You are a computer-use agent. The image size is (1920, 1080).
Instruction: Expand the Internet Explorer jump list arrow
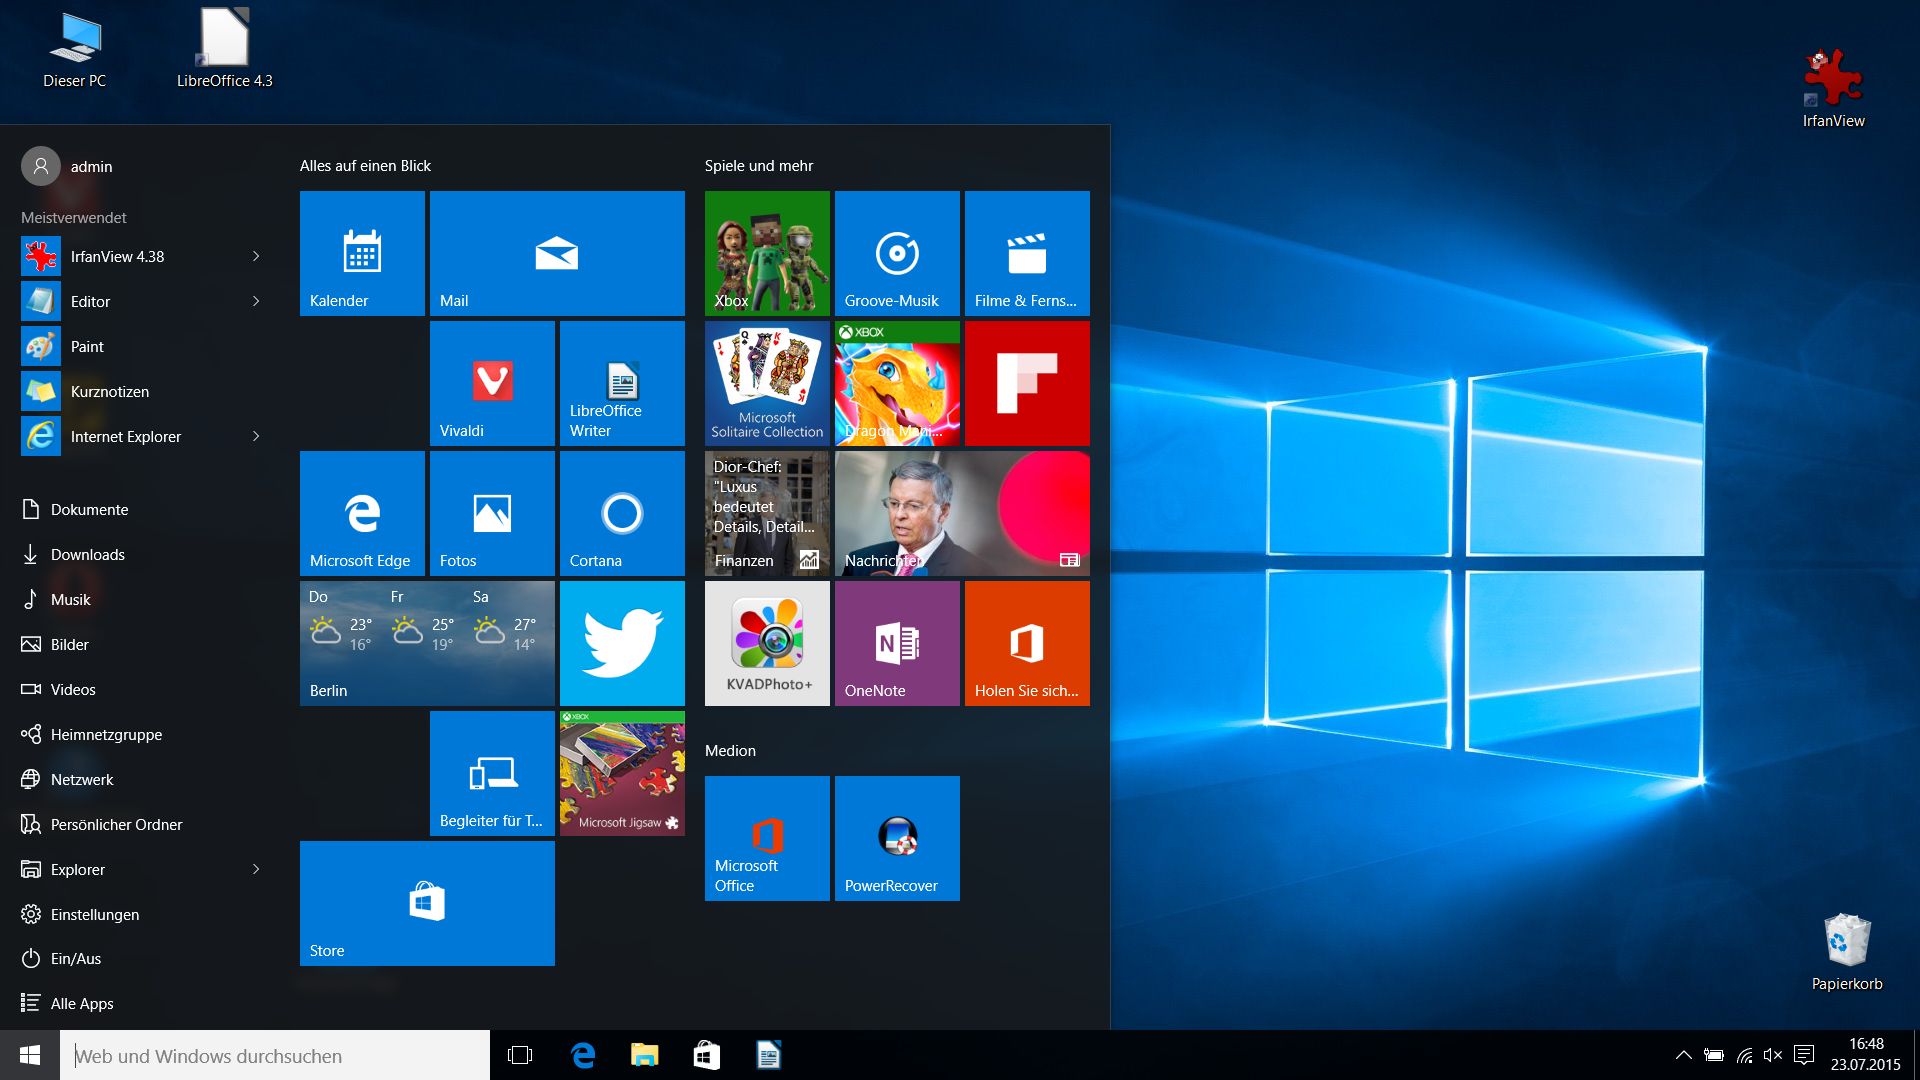[x=256, y=437]
